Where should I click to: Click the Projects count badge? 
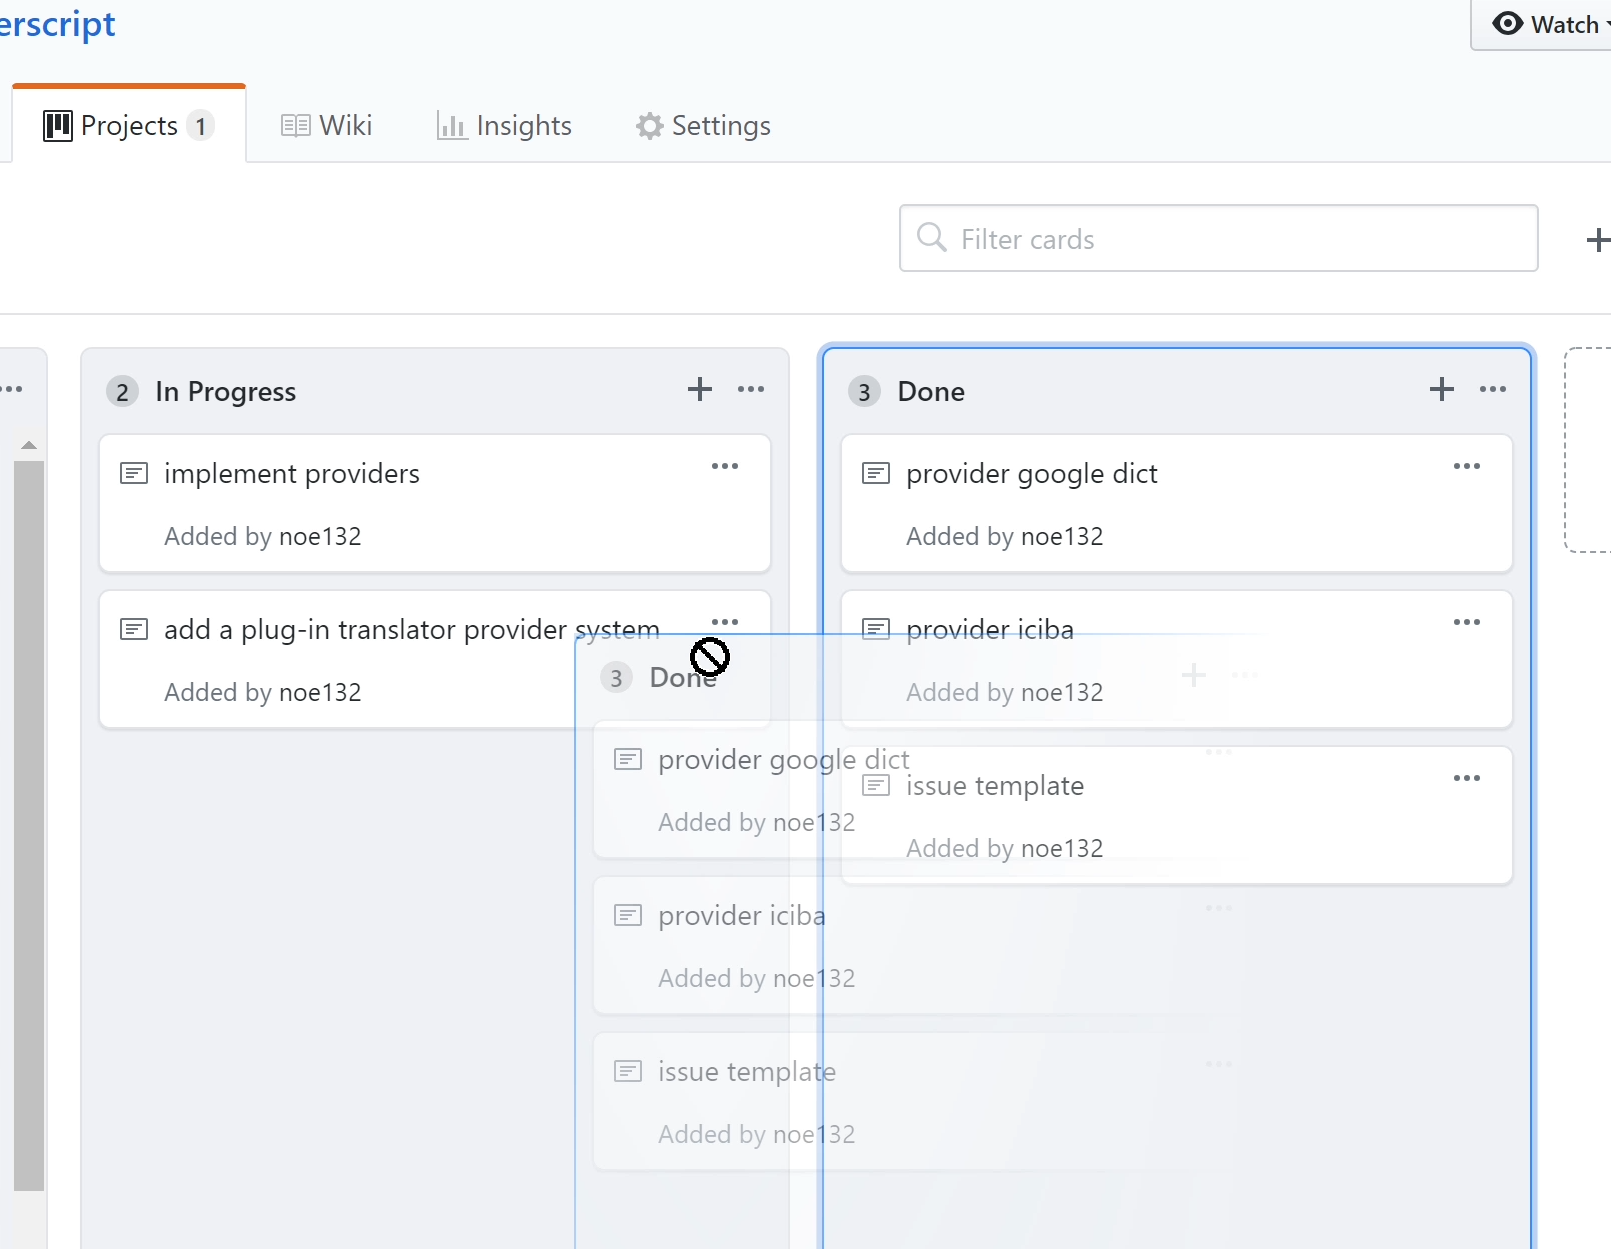(x=201, y=126)
